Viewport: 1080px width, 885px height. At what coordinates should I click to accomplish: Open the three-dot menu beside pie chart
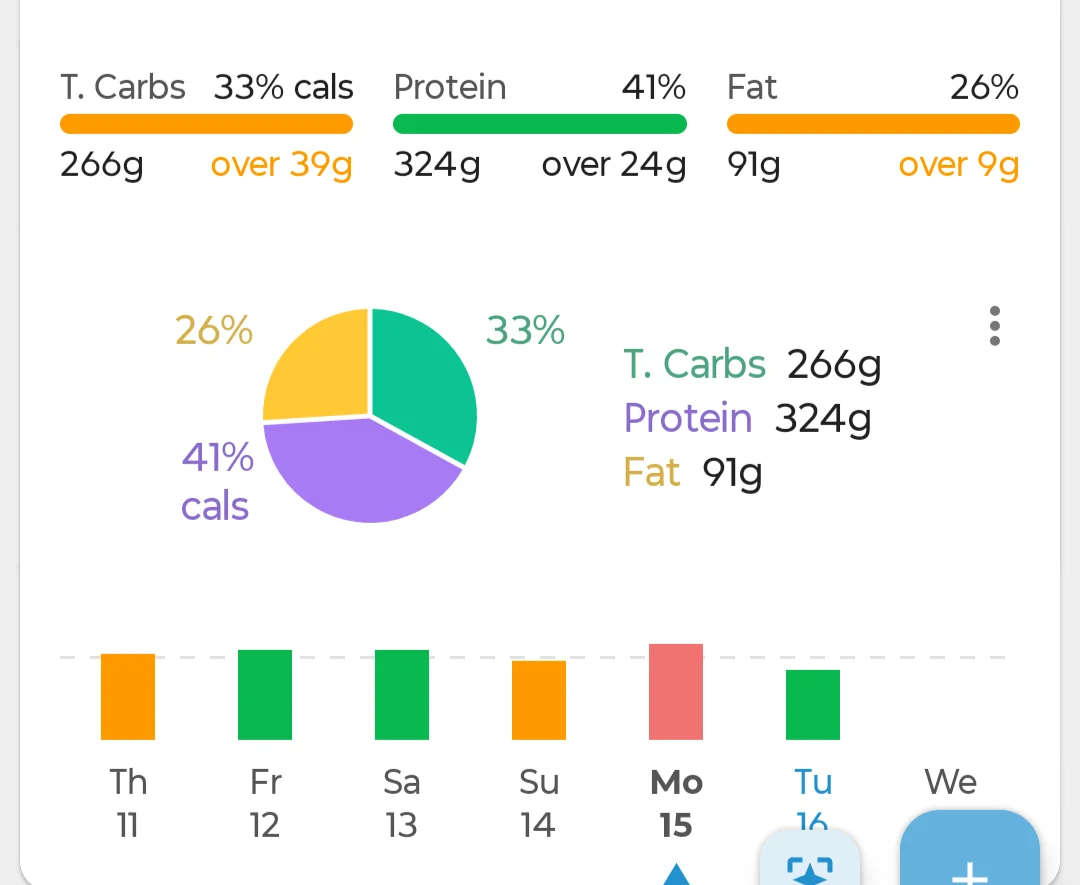coord(994,326)
